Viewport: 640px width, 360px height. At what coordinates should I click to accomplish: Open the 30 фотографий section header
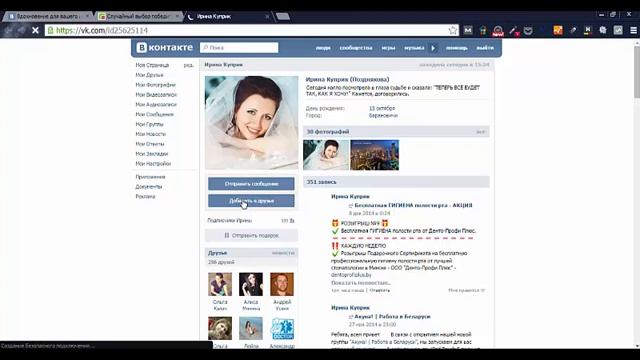tap(396, 132)
